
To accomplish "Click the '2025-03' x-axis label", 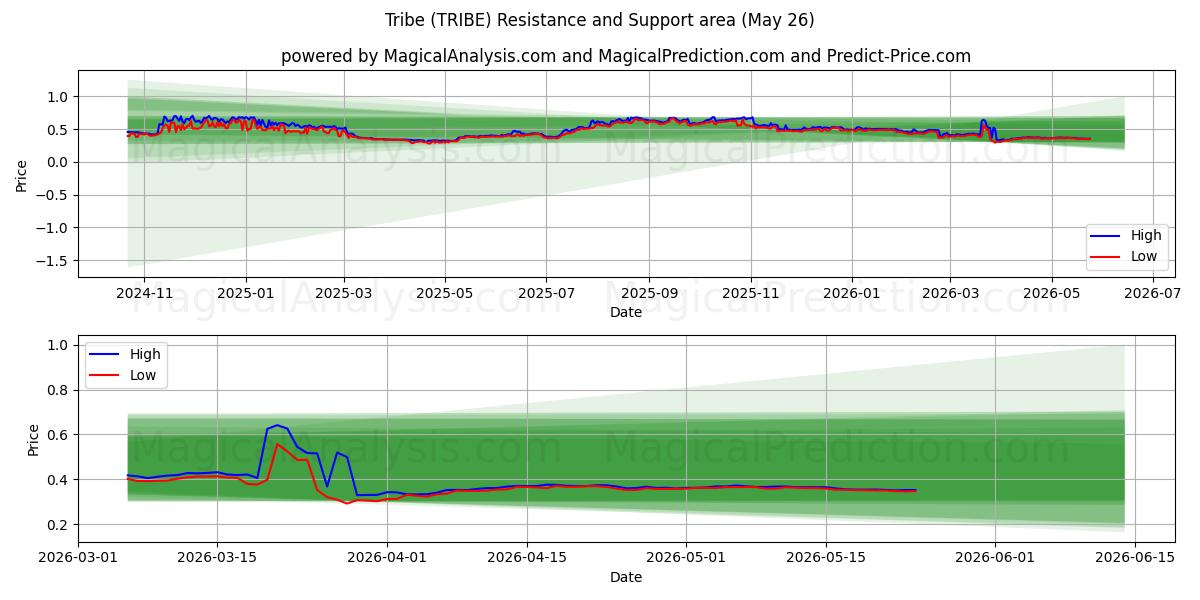I will [344, 294].
